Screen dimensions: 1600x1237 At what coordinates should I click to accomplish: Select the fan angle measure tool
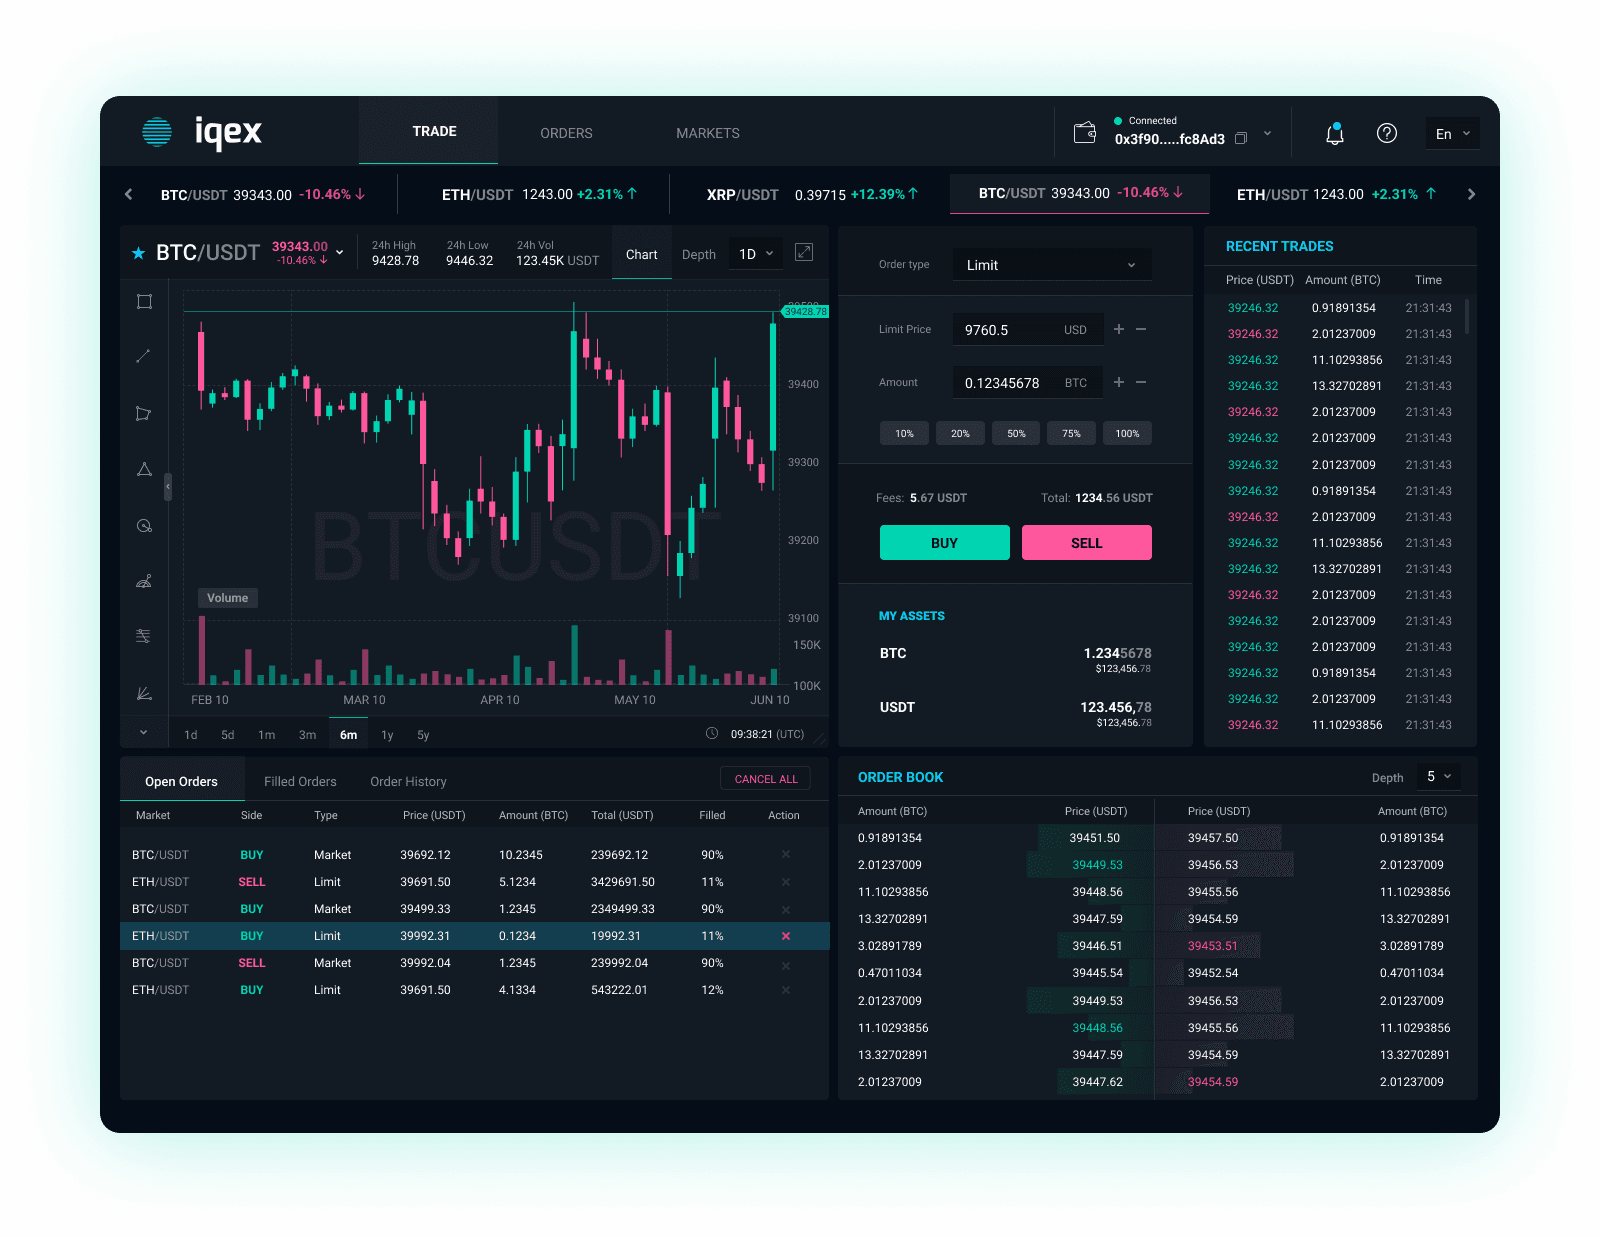click(144, 693)
